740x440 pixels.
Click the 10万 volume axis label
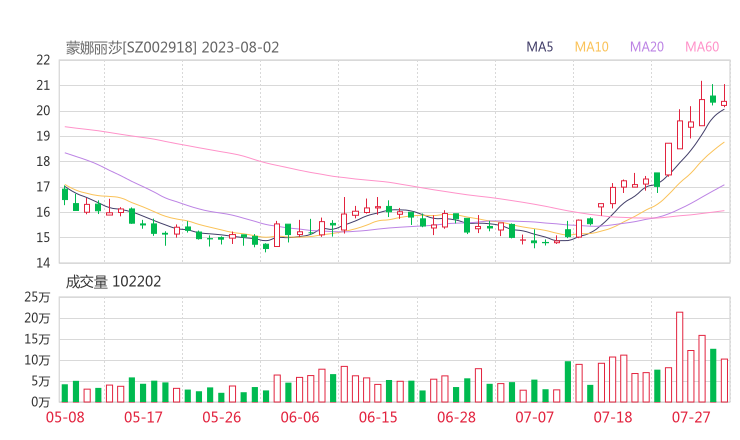[x=37, y=360]
